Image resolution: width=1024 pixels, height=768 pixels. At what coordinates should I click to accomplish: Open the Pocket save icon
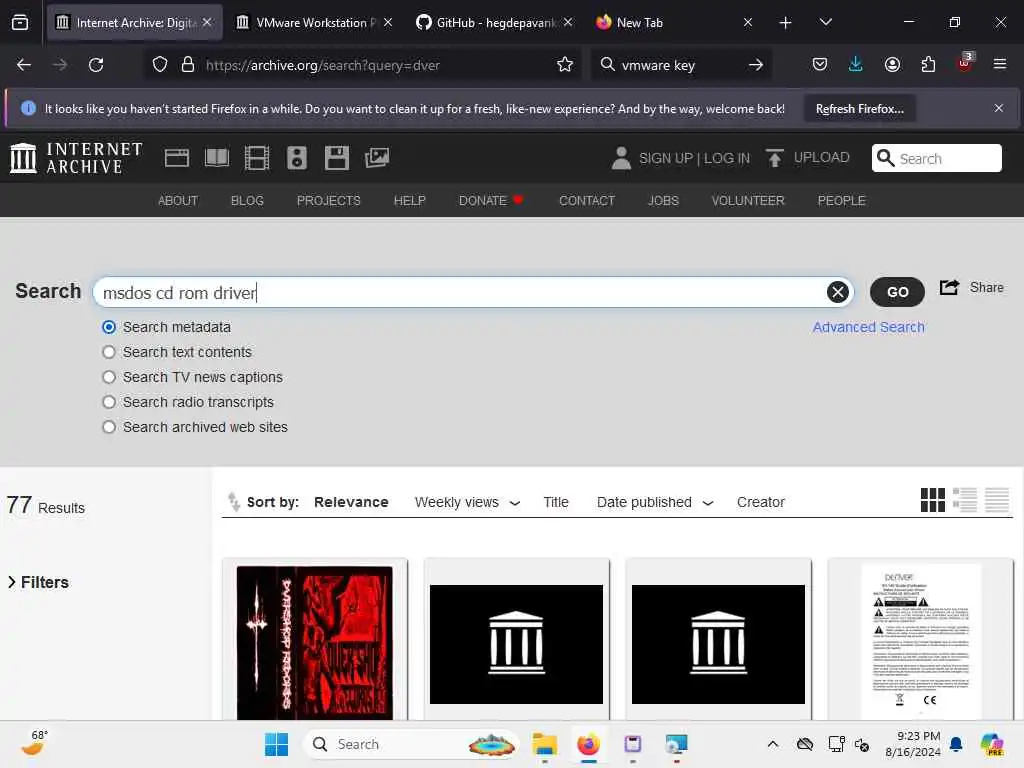[820, 65]
